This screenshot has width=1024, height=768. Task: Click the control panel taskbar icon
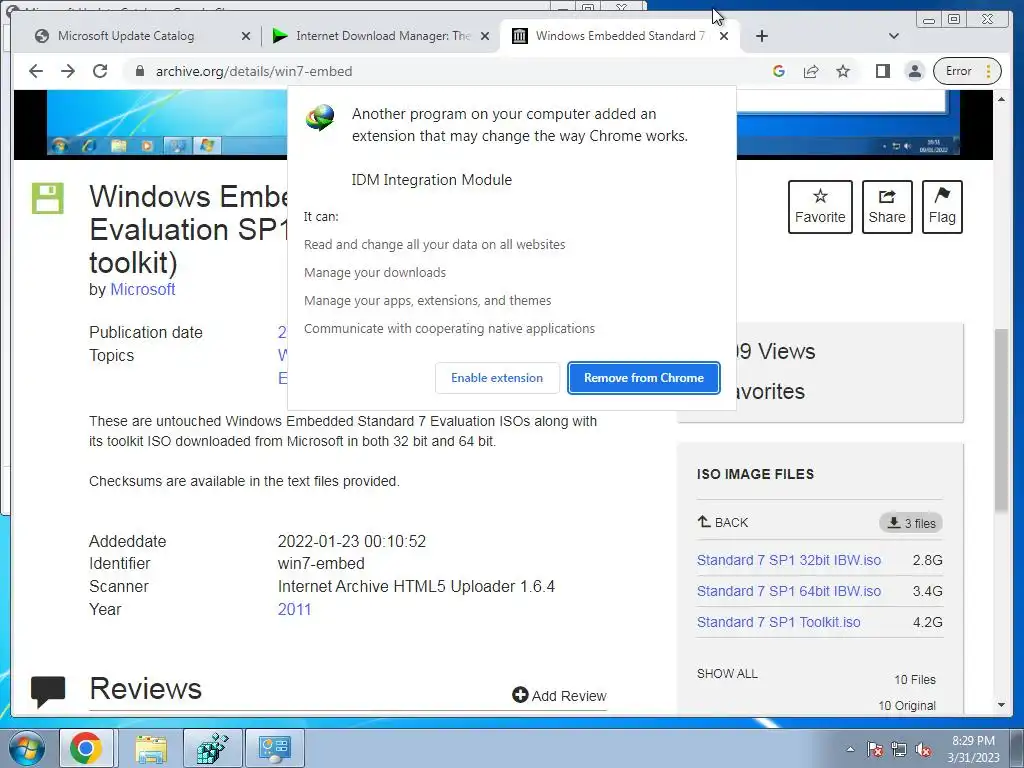(x=274, y=748)
